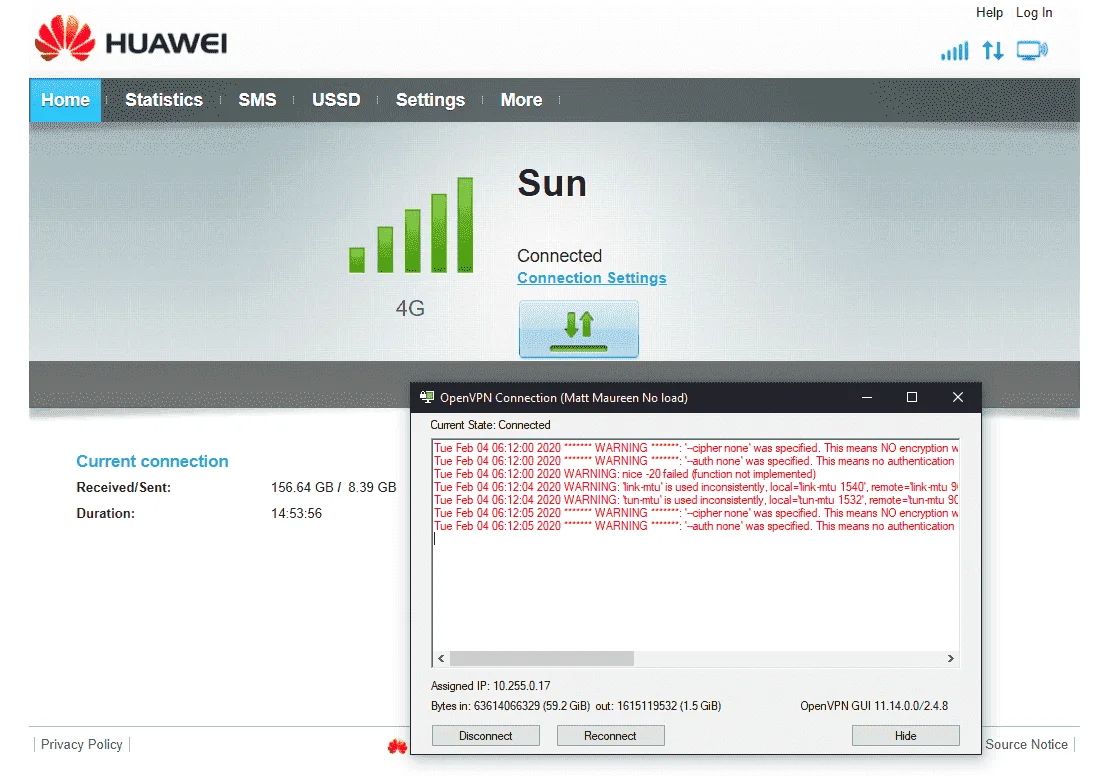Click the duration value '14:53:56'
The height and width of the screenshot is (781, 1100).
[x=297, y=514]
